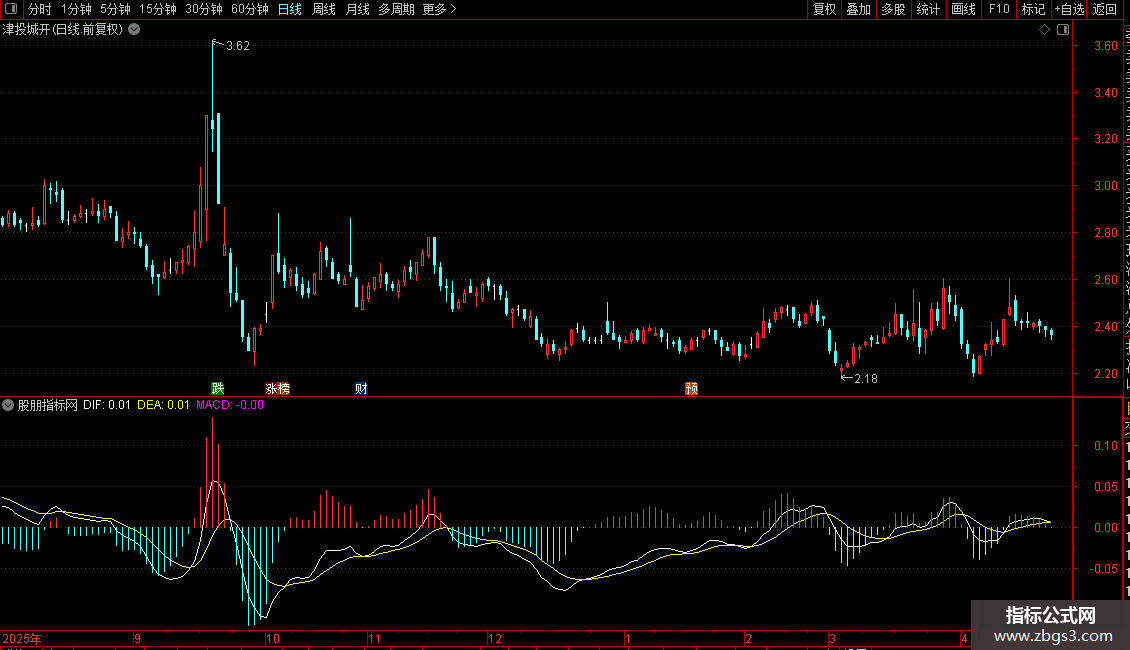The image size is (1130, 650).
Task: Select the 5分钟 period tab
Action: (x=115, y=9)
